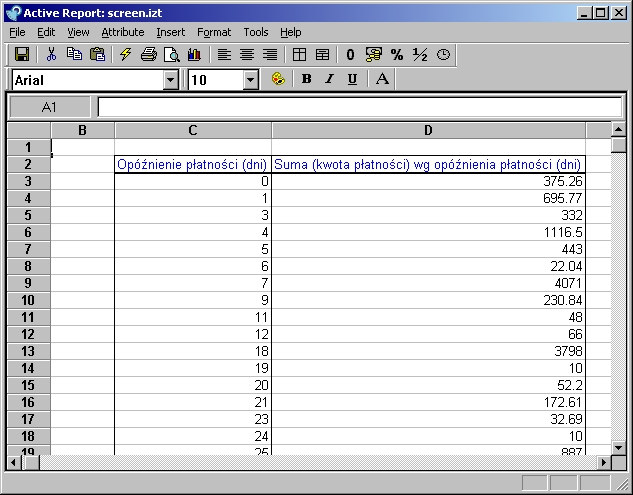Click the table grid icon

[x=299, y=54]
